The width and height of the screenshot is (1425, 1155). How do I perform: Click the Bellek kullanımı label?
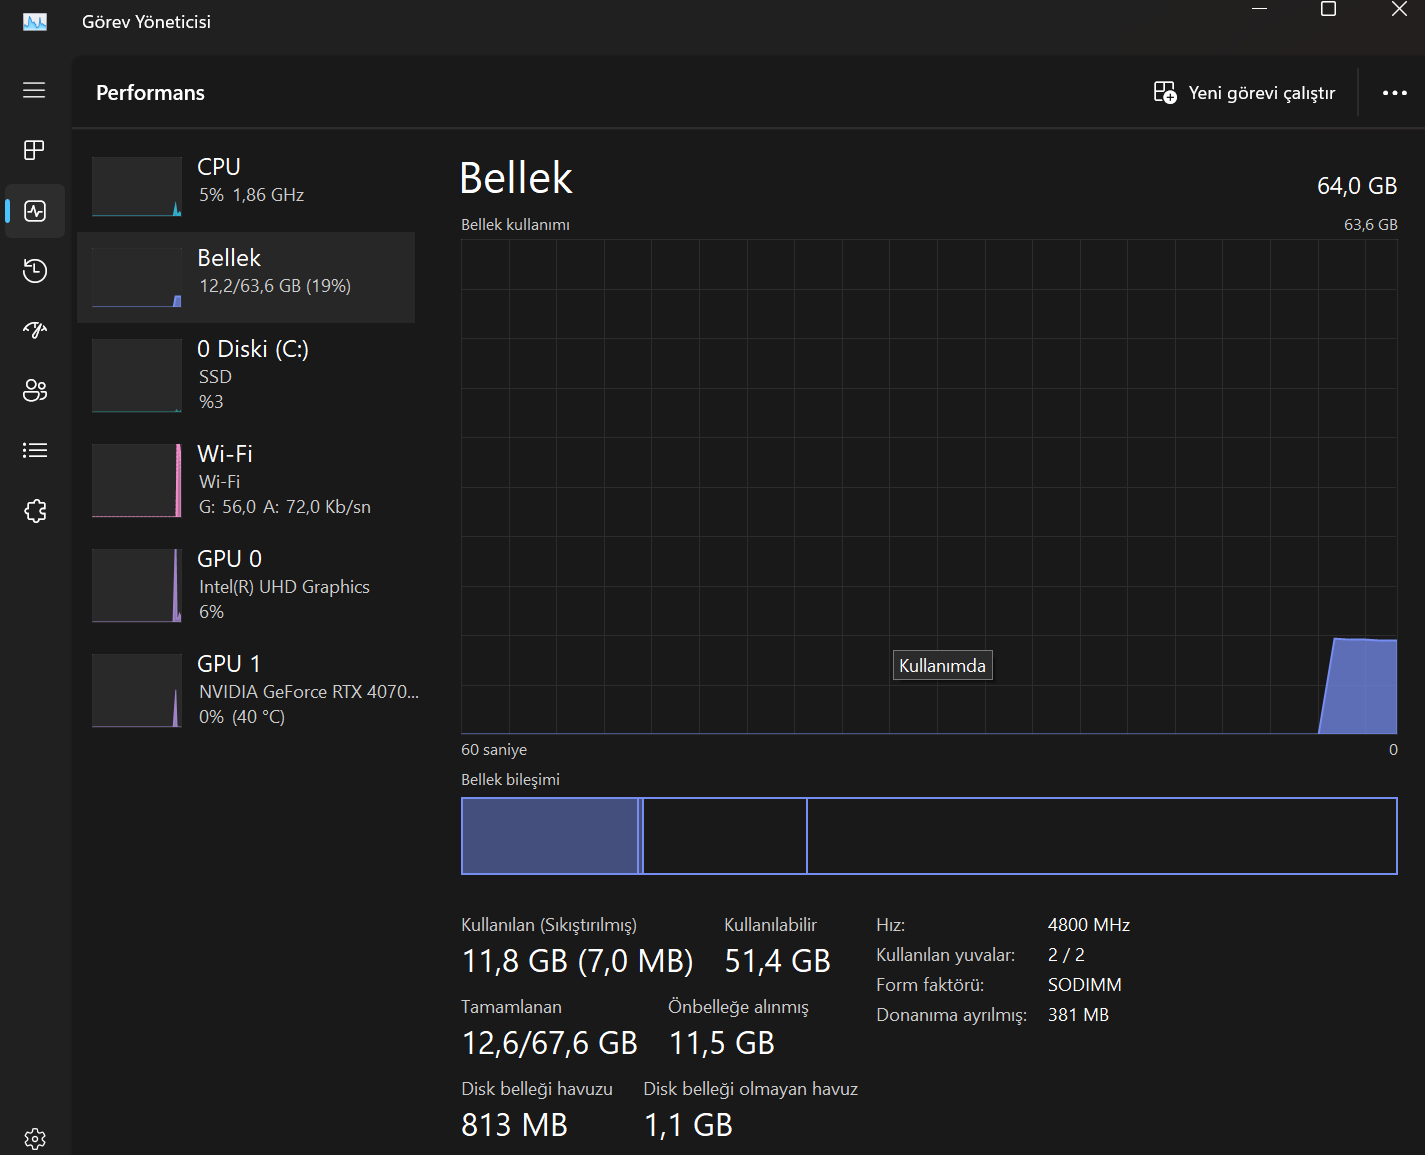click(515, 225)
